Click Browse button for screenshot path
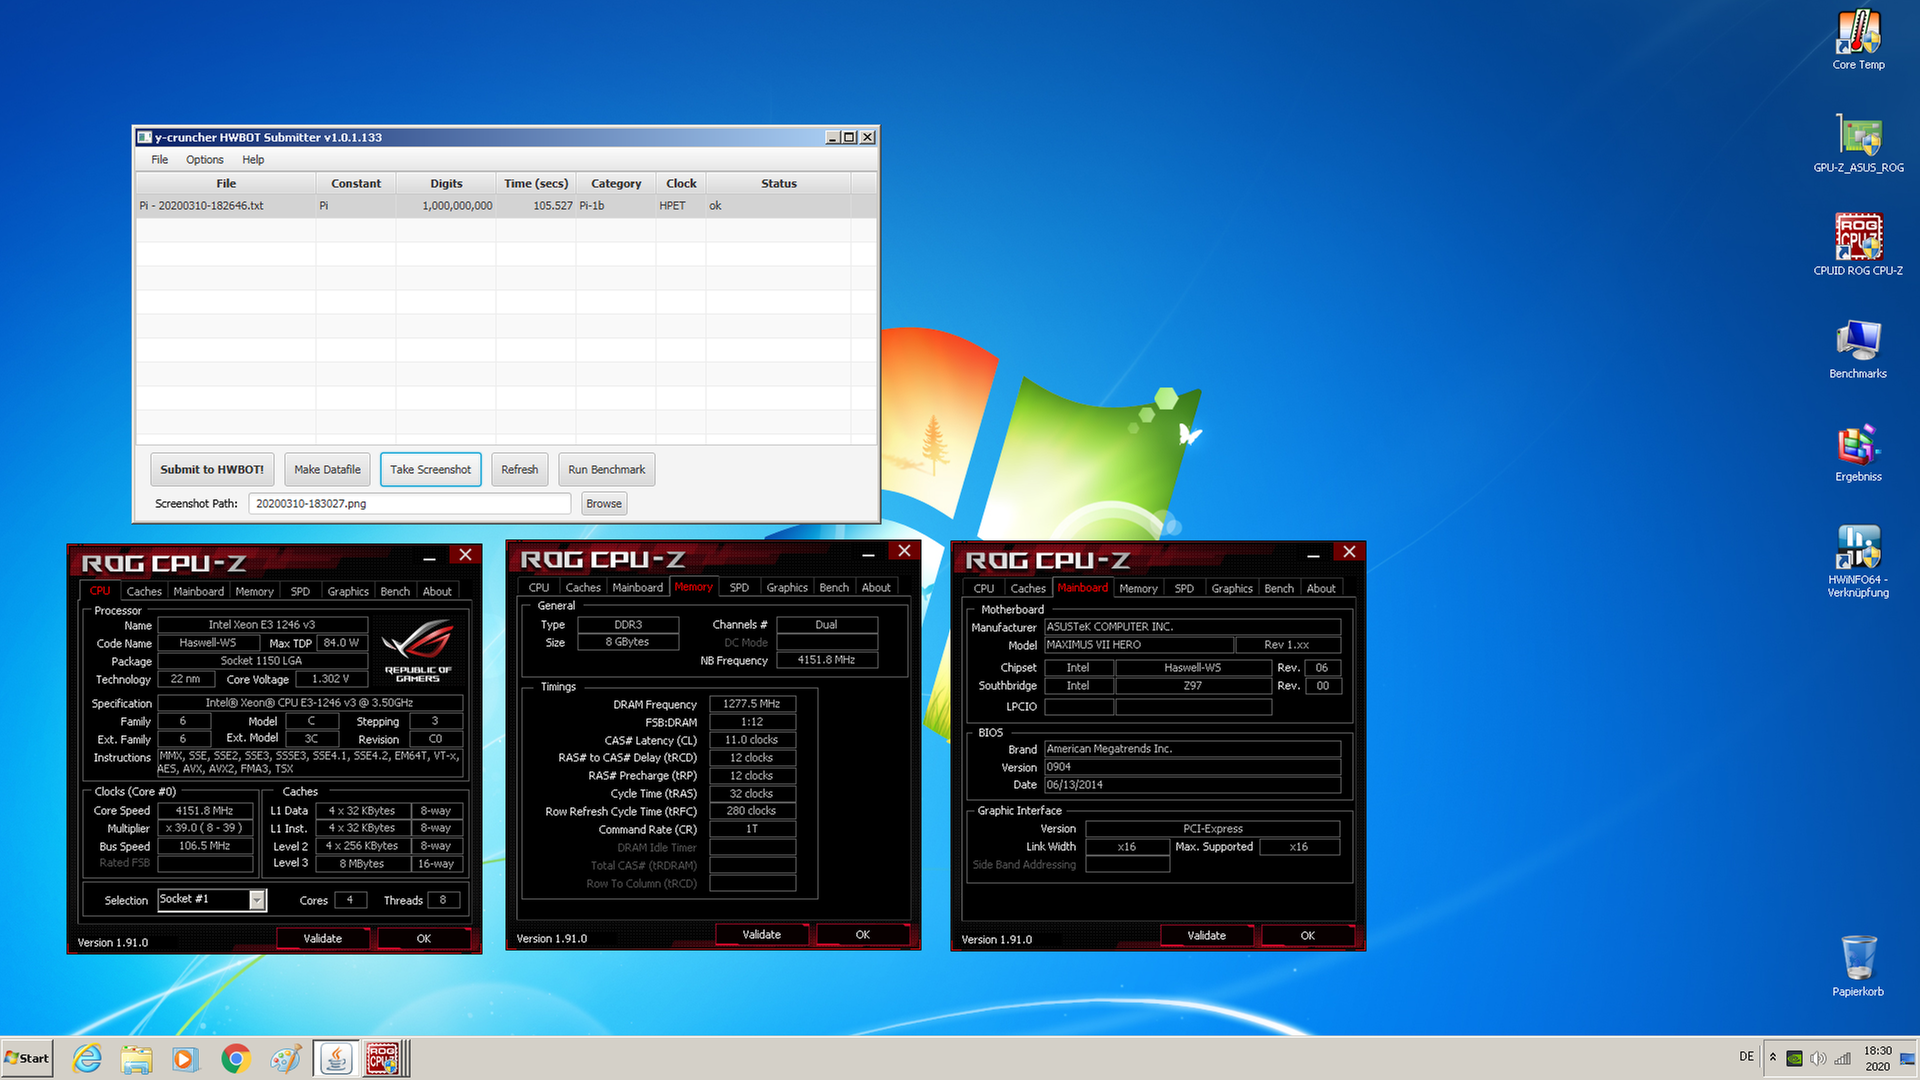This screenshot has width=1920, height=1080. [x=604, y=504]
